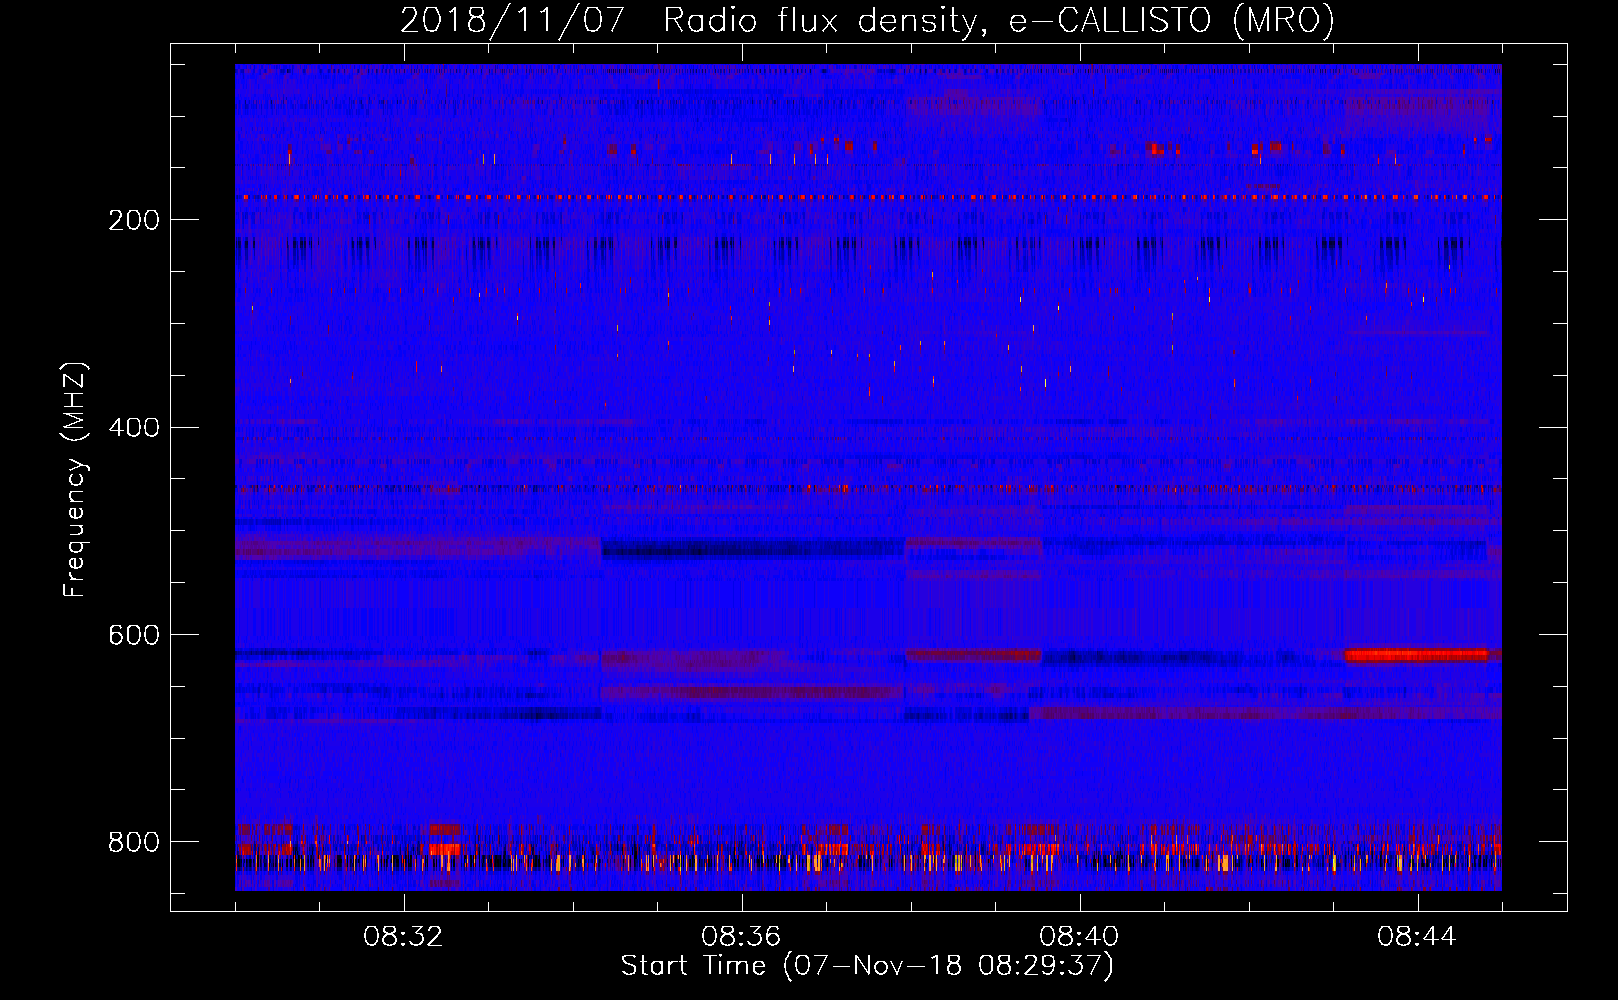The width and height of the screenshot is (1618, 1000).
Task: Click the 08:32 time tick label
Action: coord(403,937)
